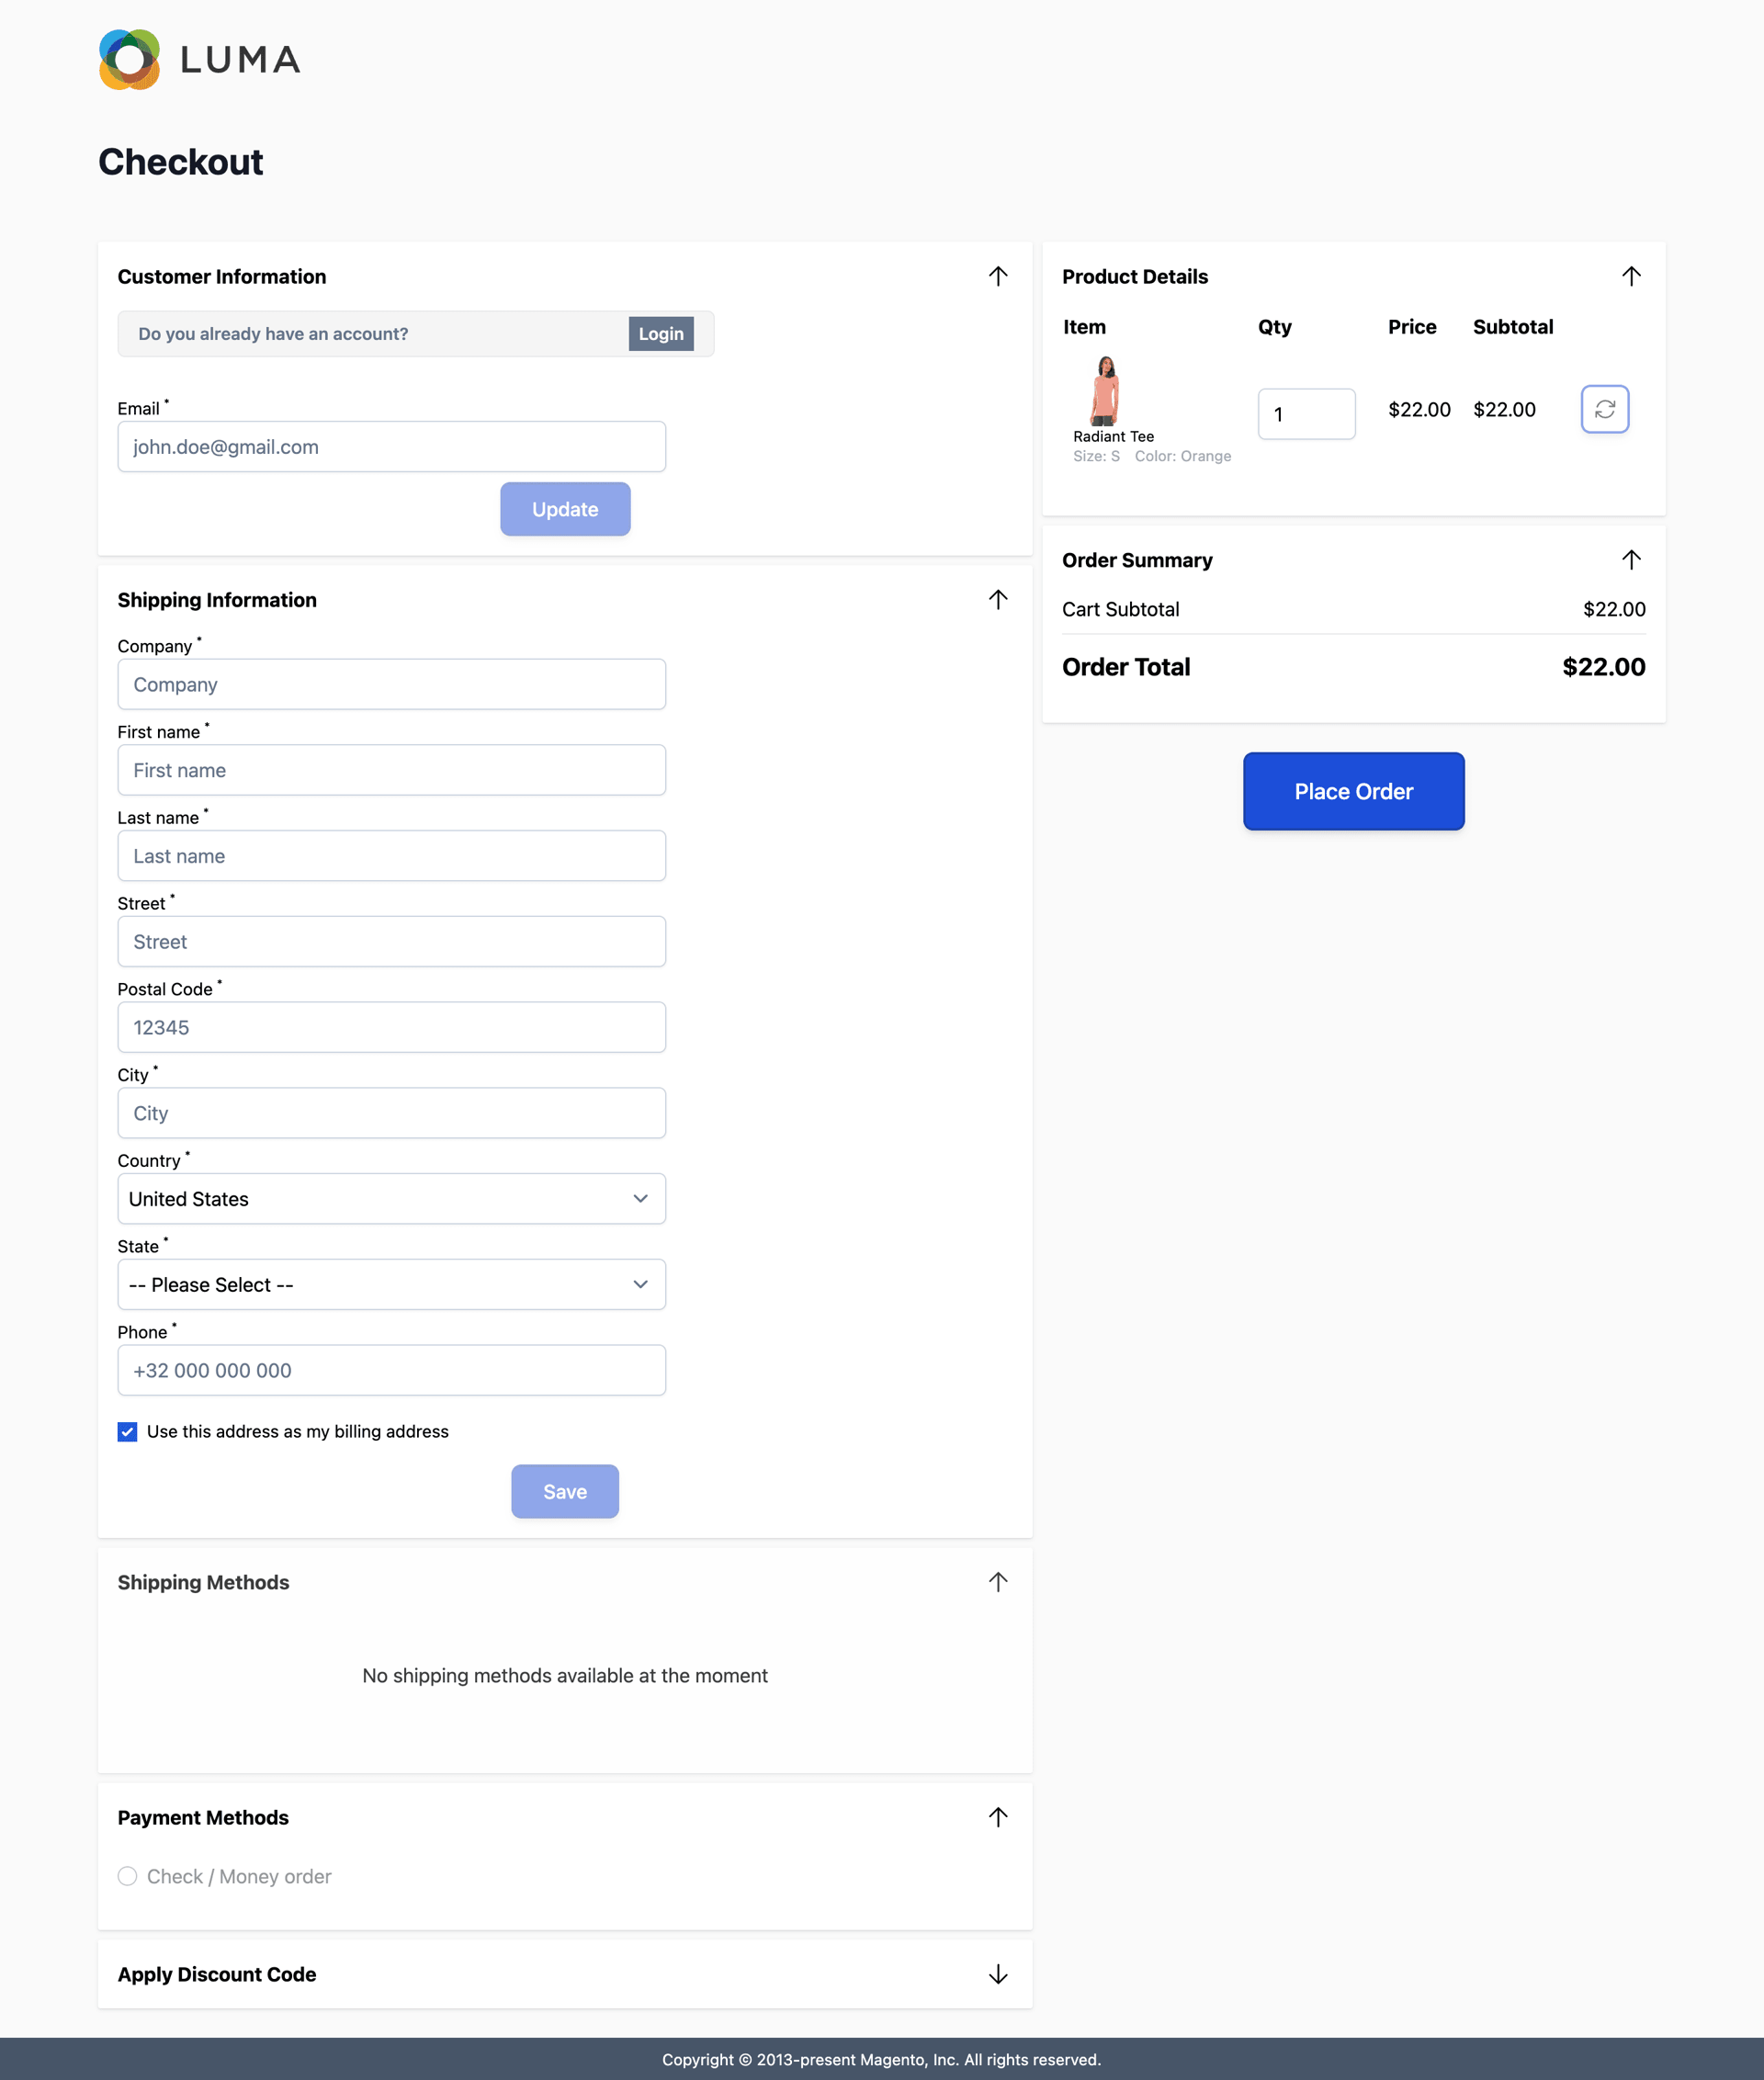Collapse the Customer Information section
1764x2080 pixels.
click(x=997, y=276)
